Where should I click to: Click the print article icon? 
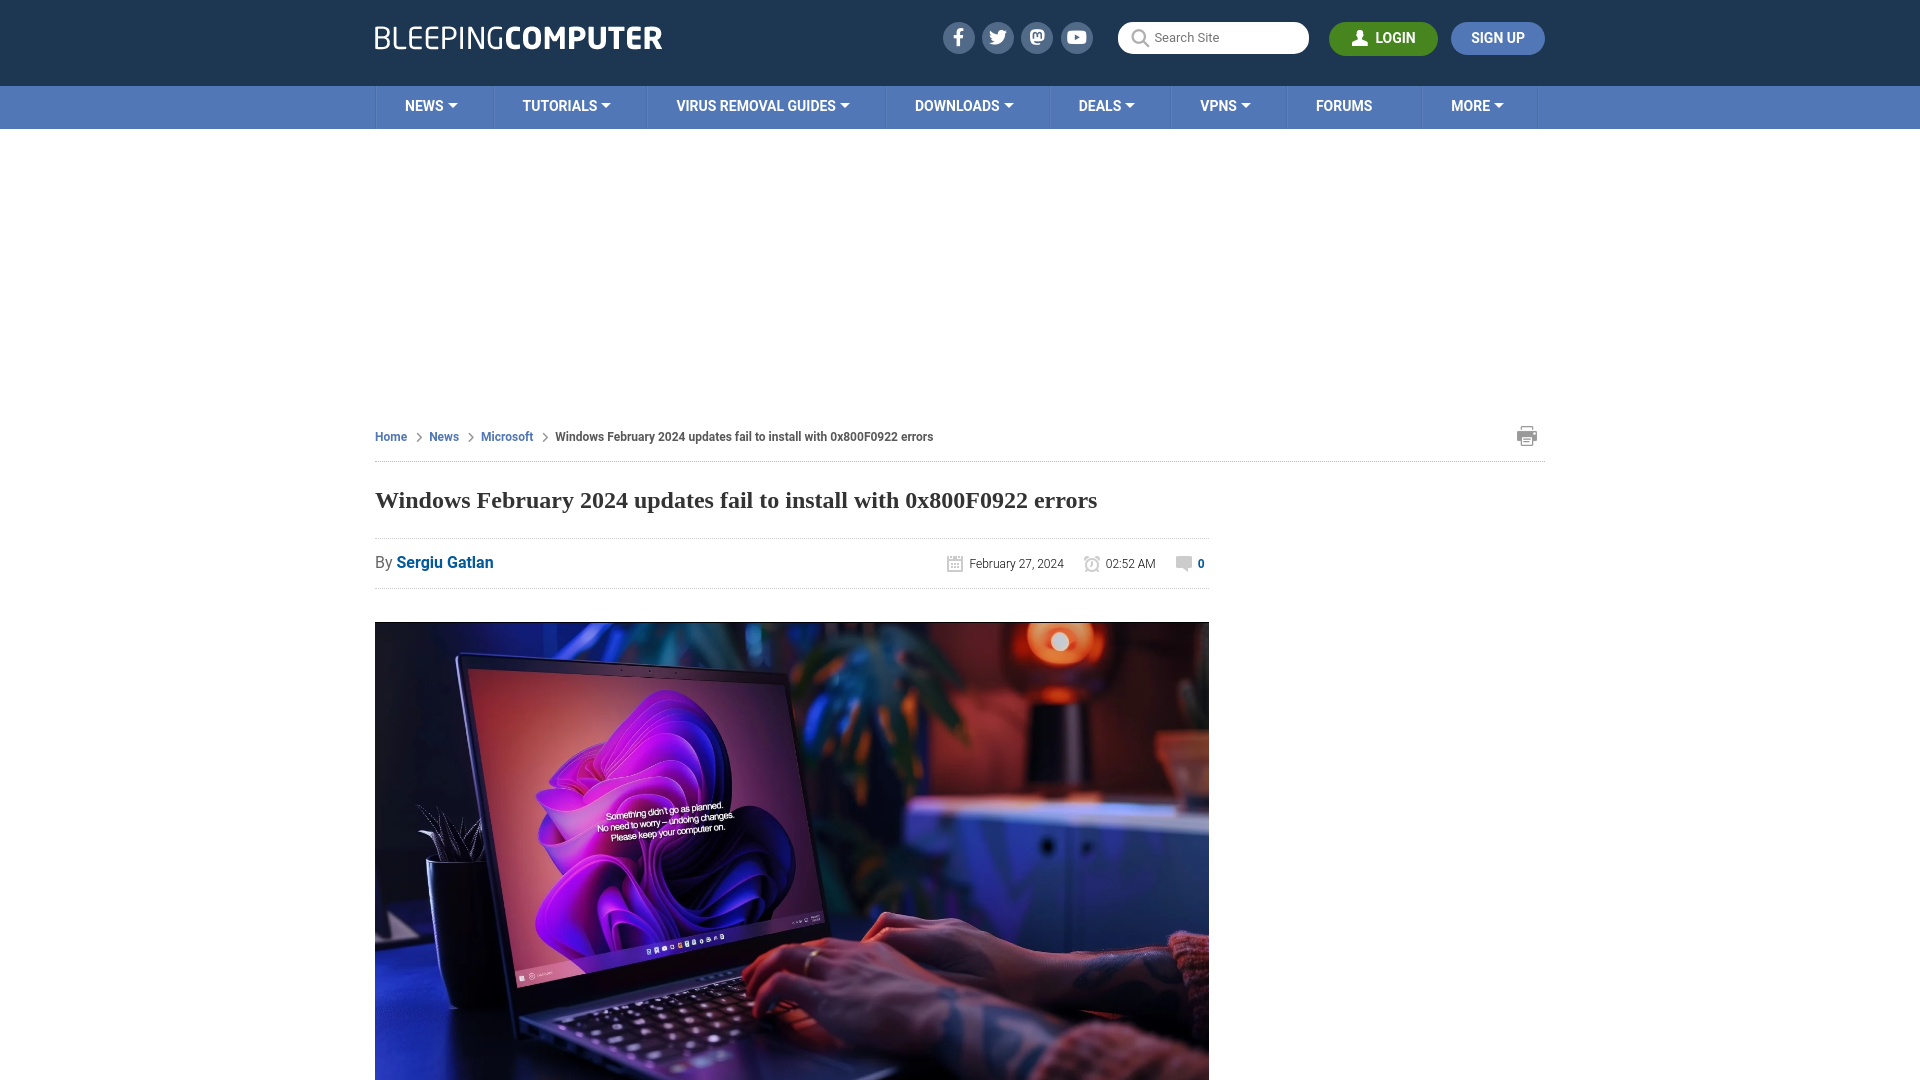(x=1526, y=435)
